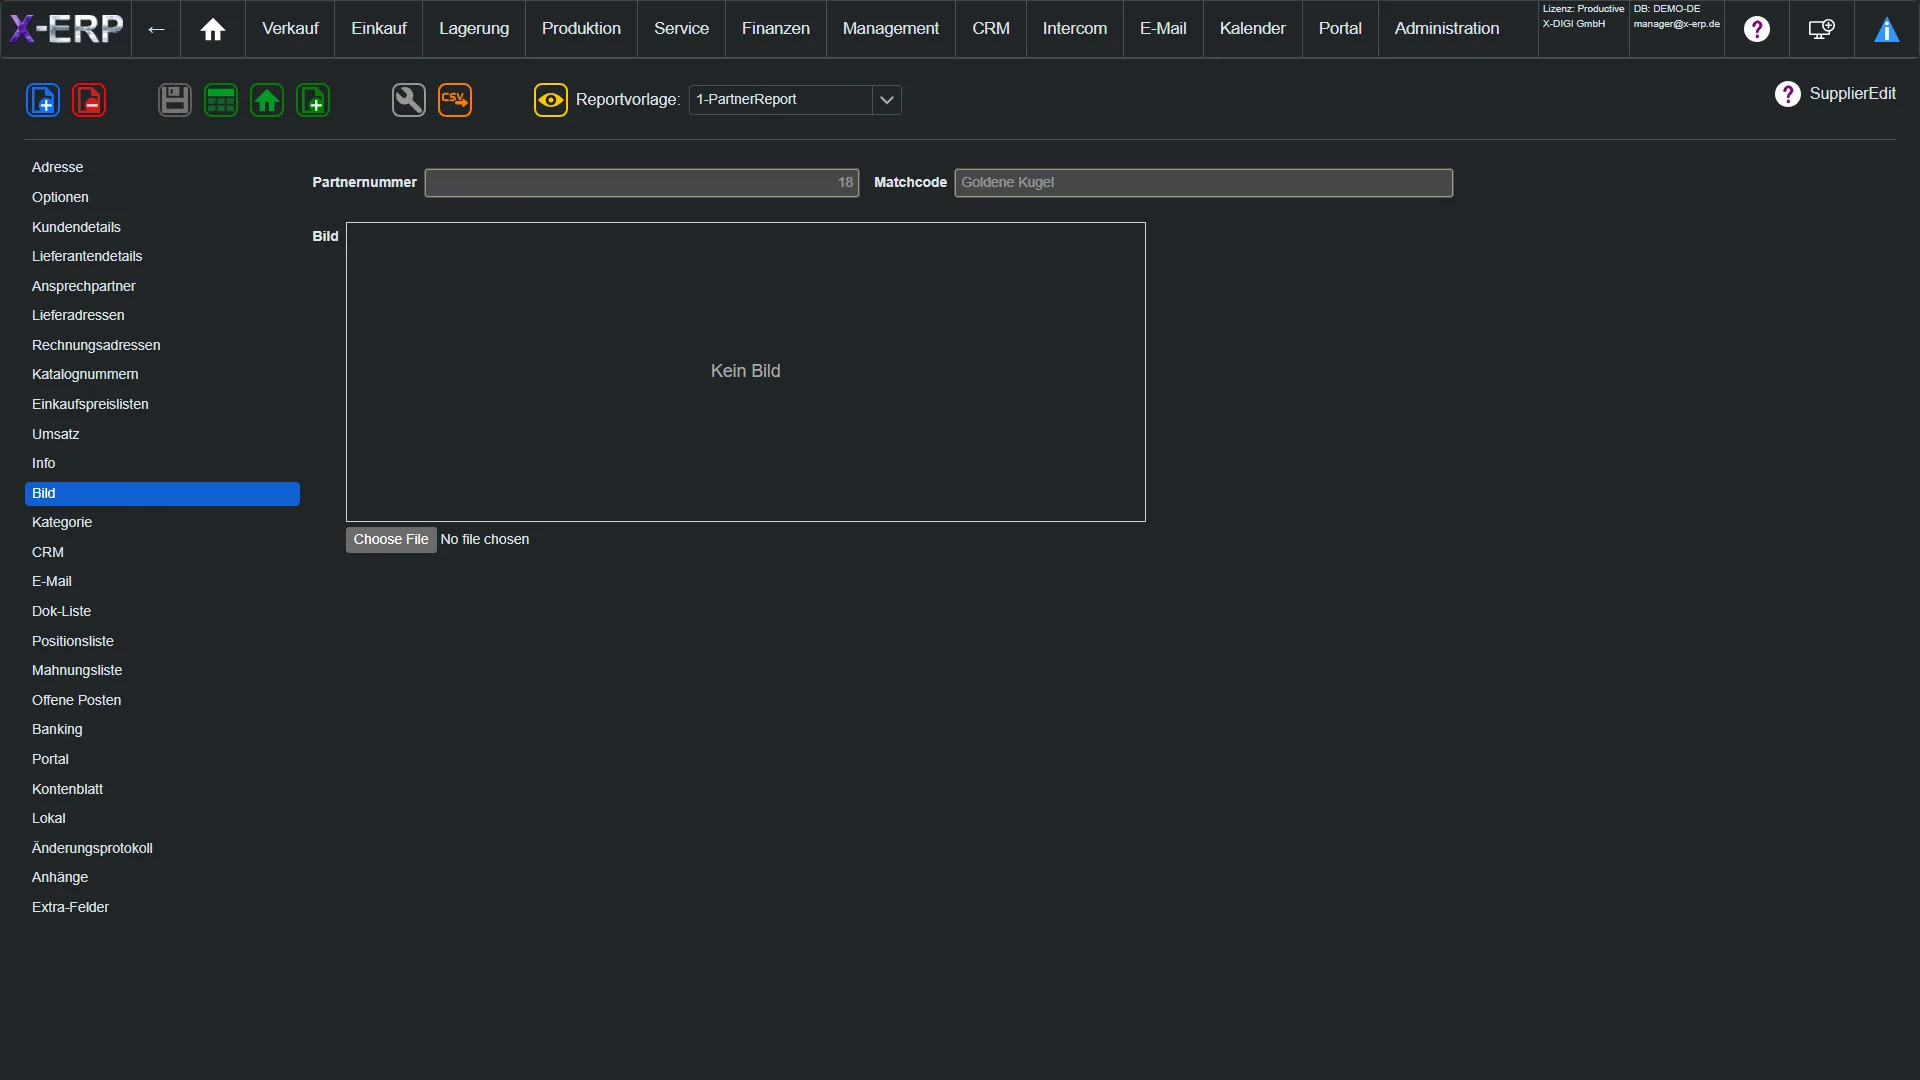Click the Kein Bild image area
Viewport: 1920px width, 1080px height.
746,372
